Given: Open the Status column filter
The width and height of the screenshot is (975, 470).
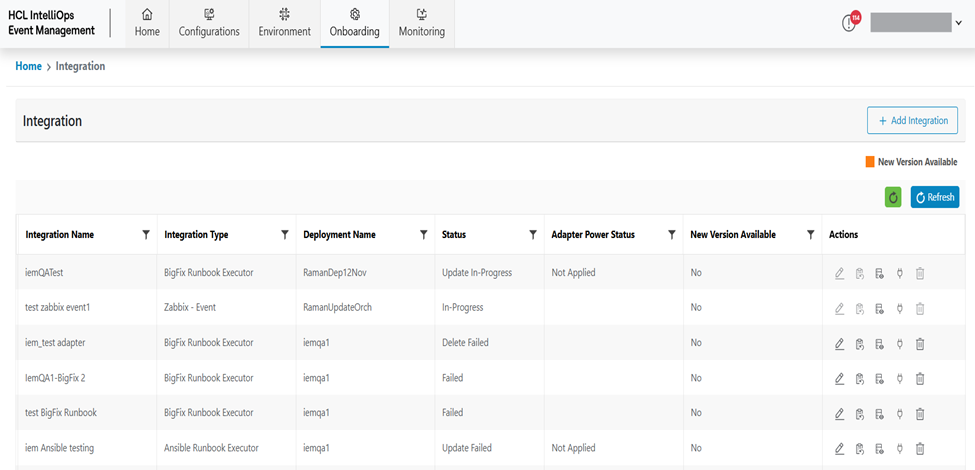Looking at the screenshot, I should click(532, 235).
